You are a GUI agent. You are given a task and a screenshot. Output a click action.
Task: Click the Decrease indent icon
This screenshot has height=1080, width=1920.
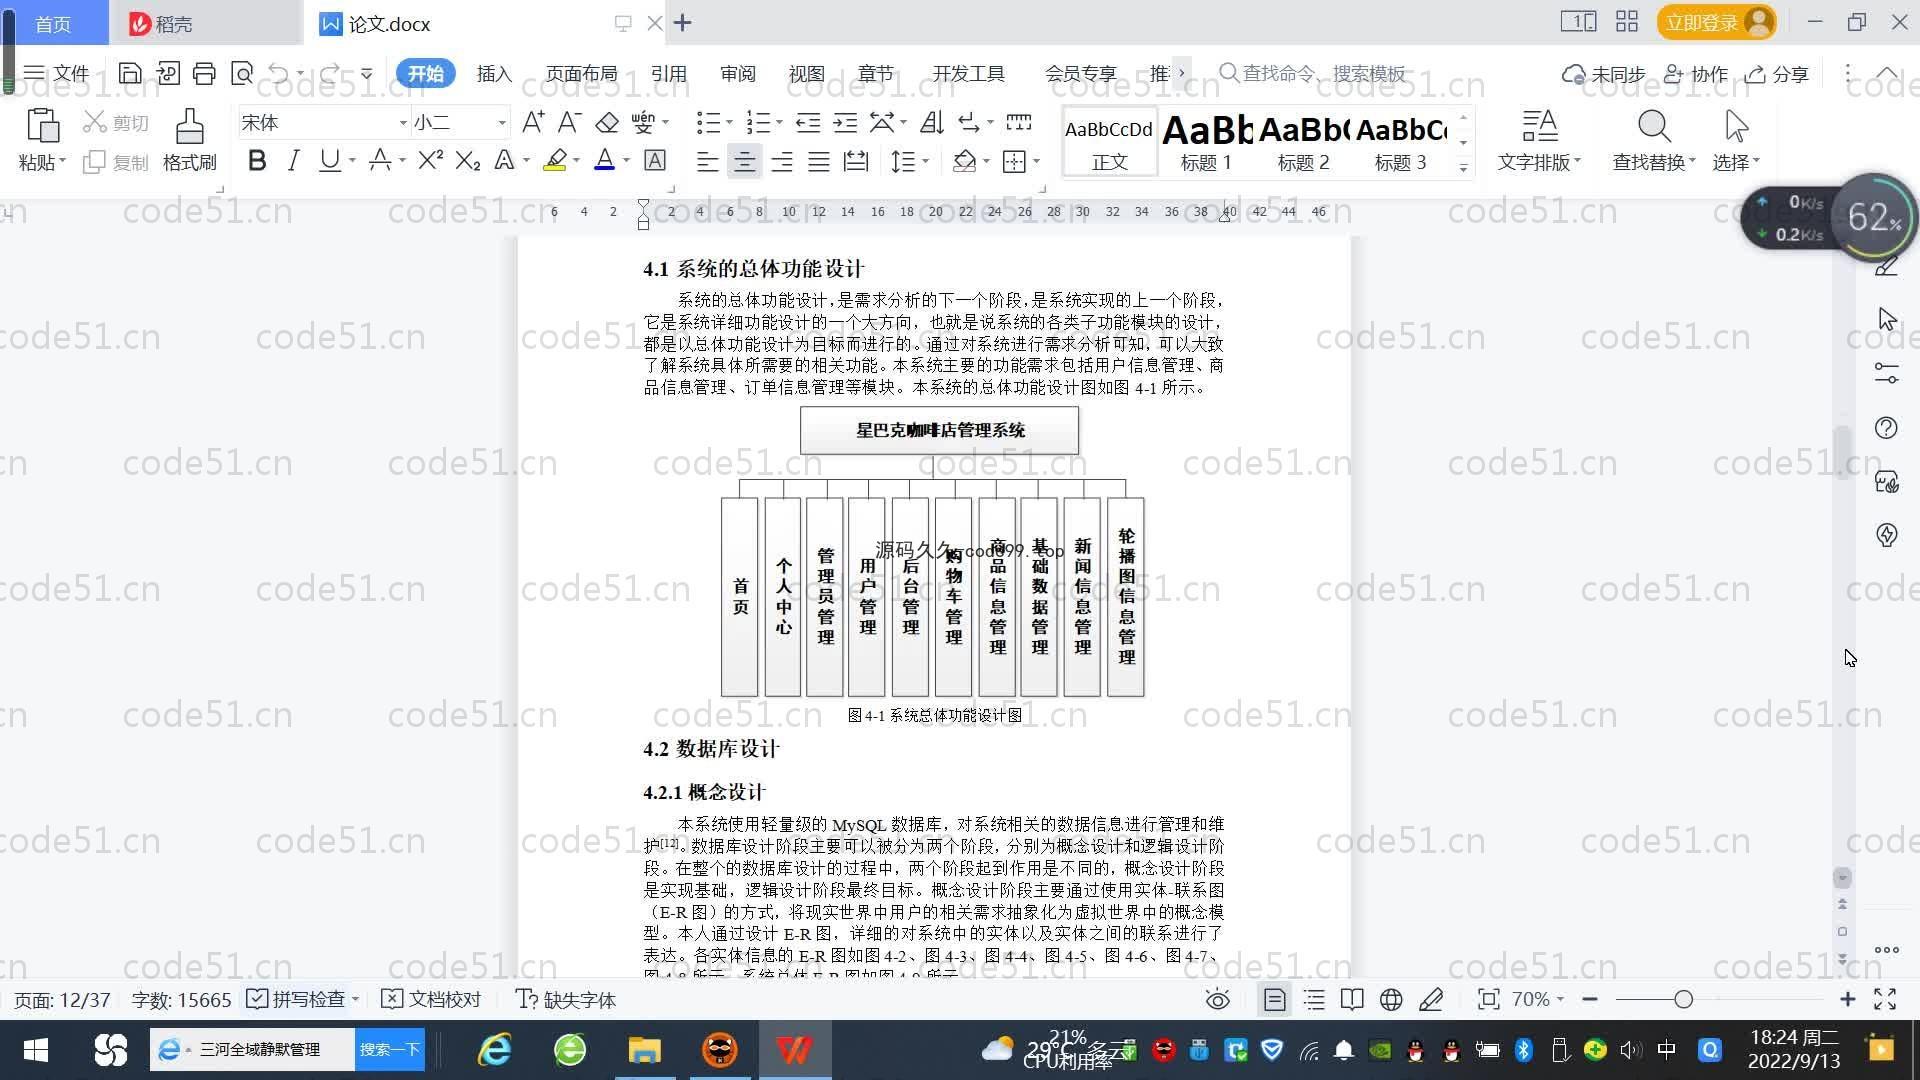coord(808,122)
